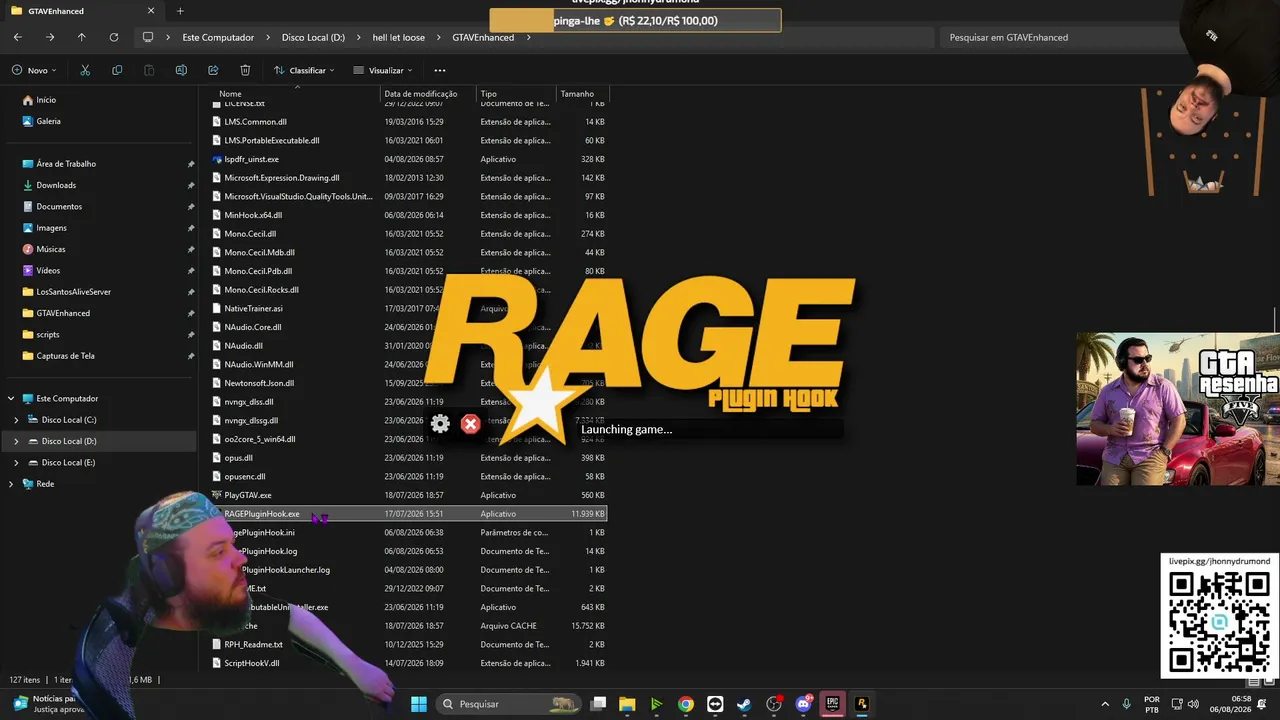
Task: Expand Disco Local (C:) in navigation tree
Action: (16, 420)
